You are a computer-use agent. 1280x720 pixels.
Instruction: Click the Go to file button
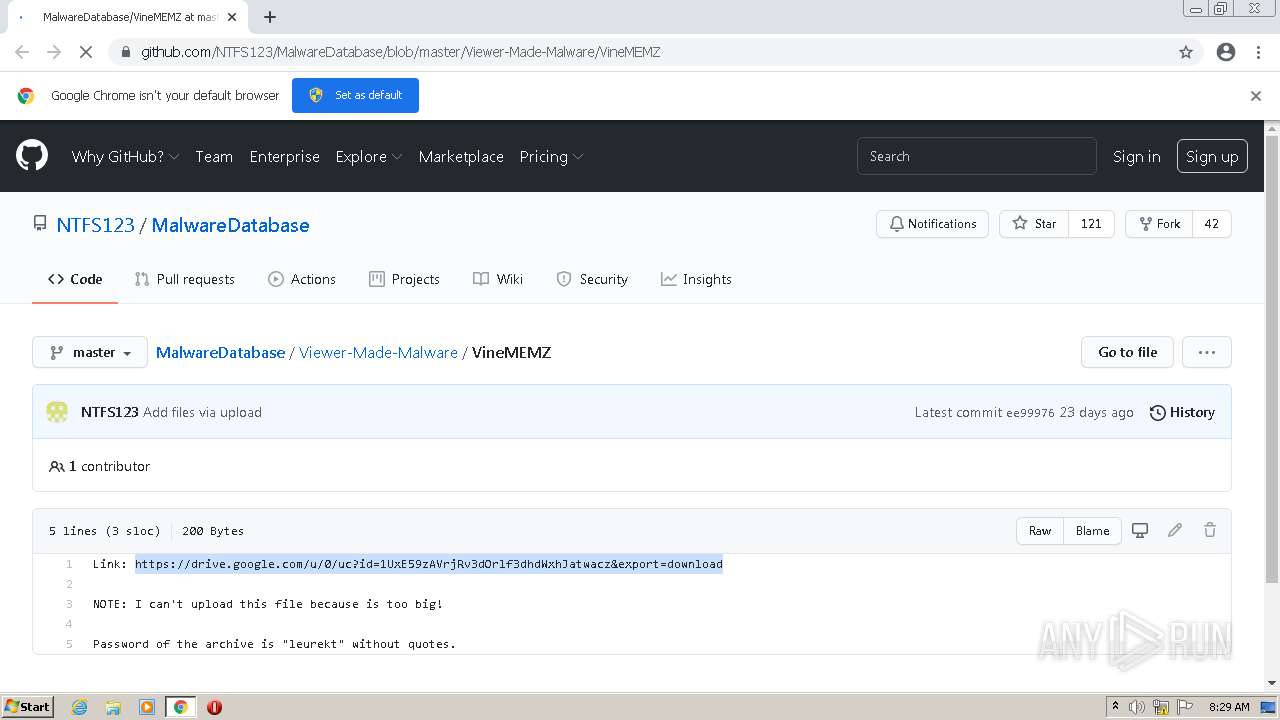pyautogui.click(x=1127, y=352)
